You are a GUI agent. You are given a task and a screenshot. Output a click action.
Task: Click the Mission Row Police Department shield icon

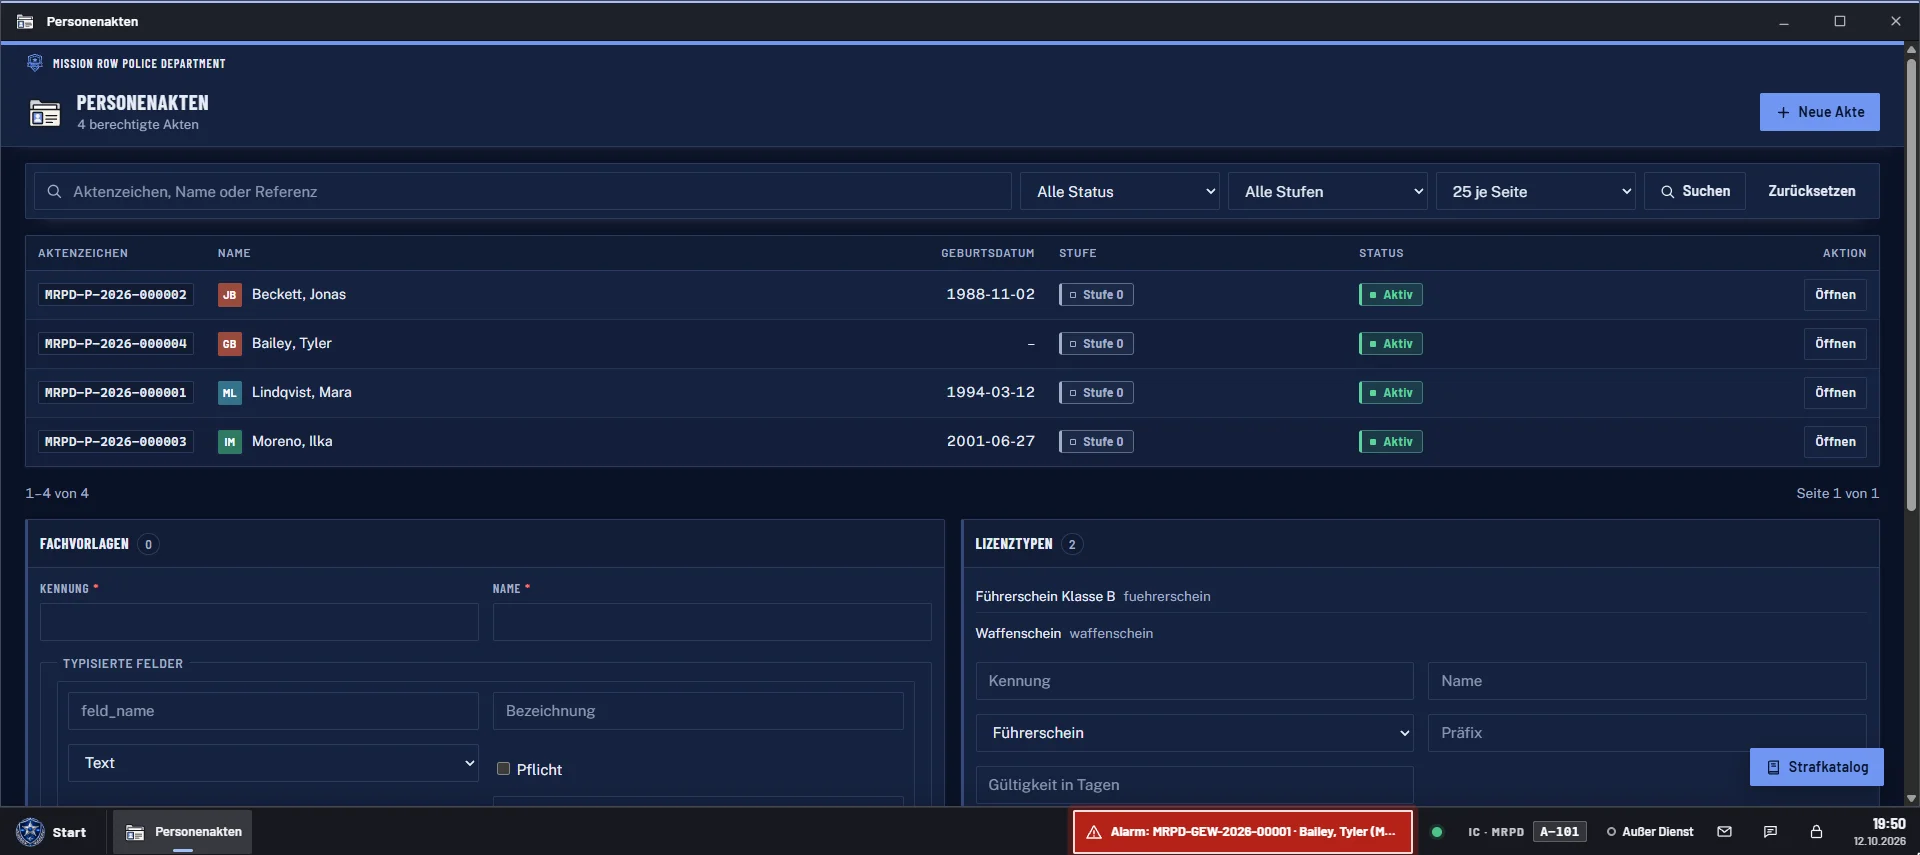coord(35,63)
